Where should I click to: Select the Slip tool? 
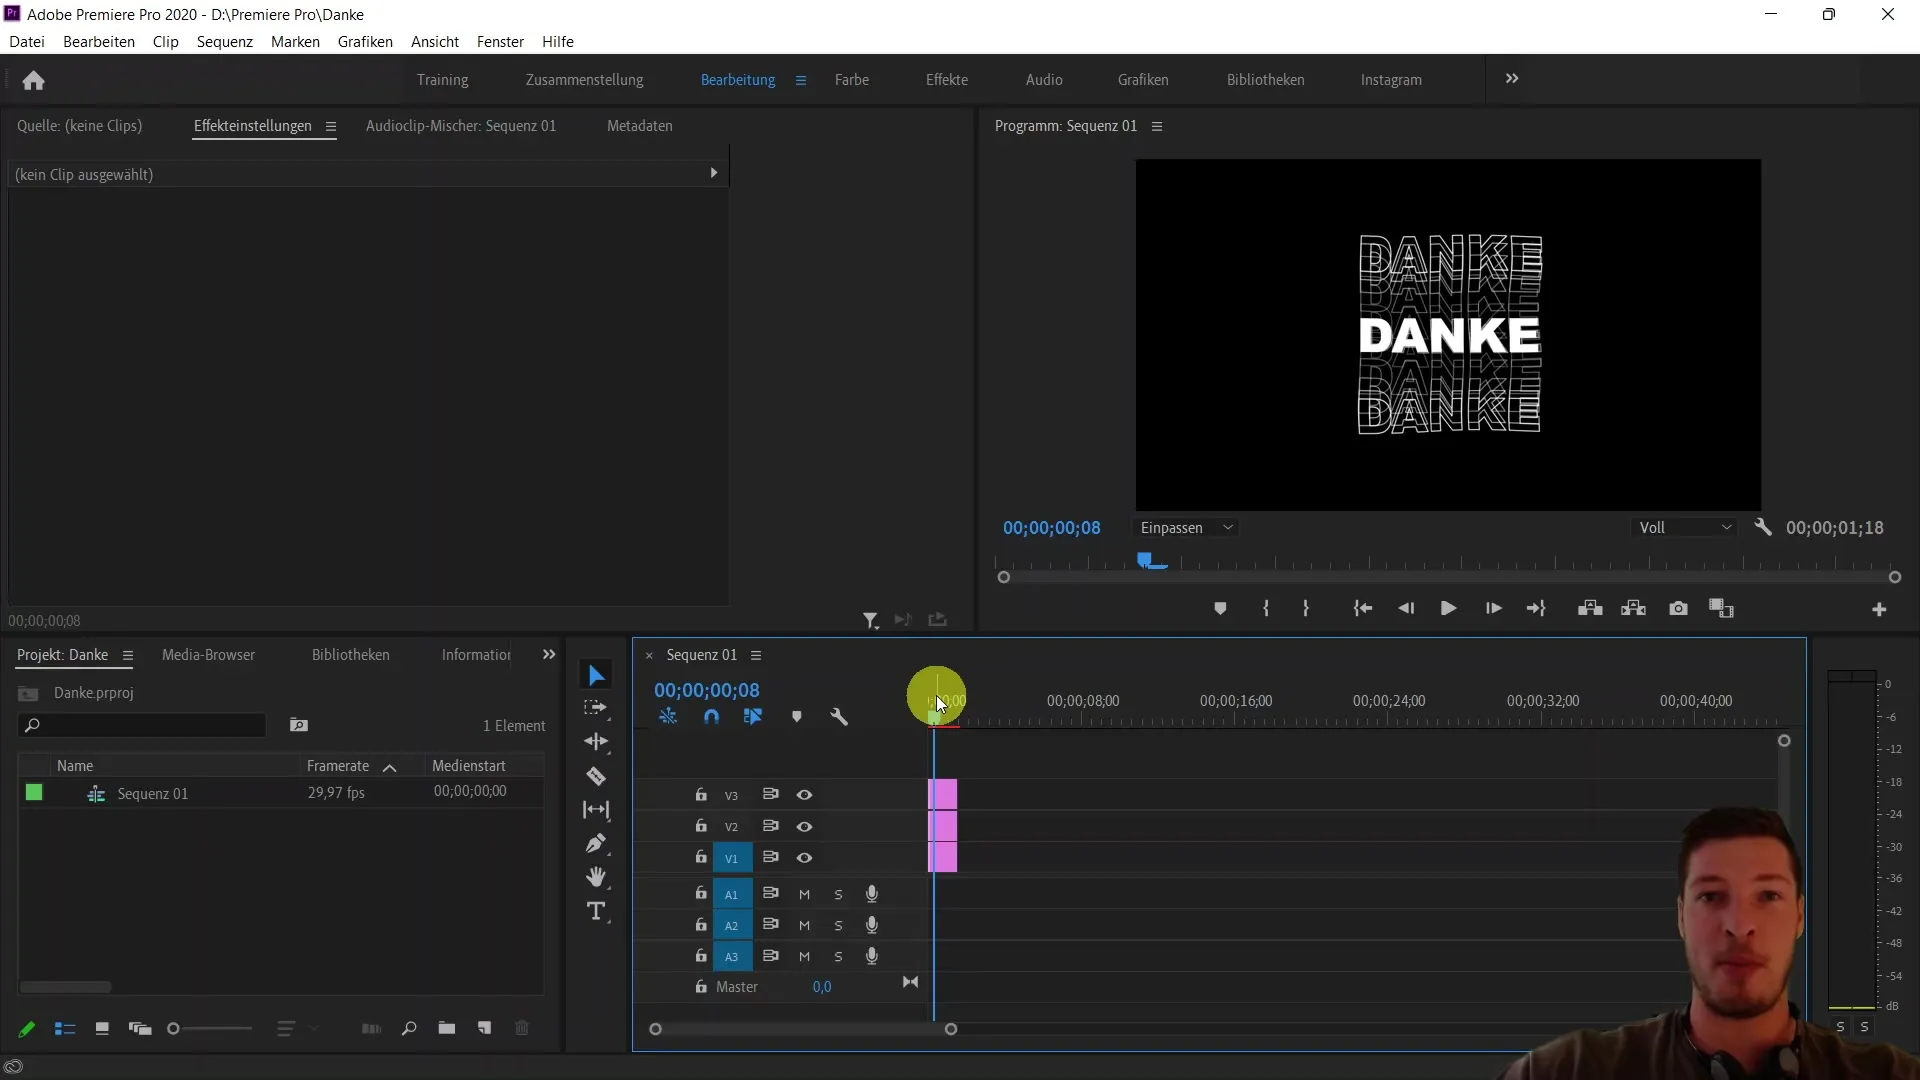click(x=596, y=810)
